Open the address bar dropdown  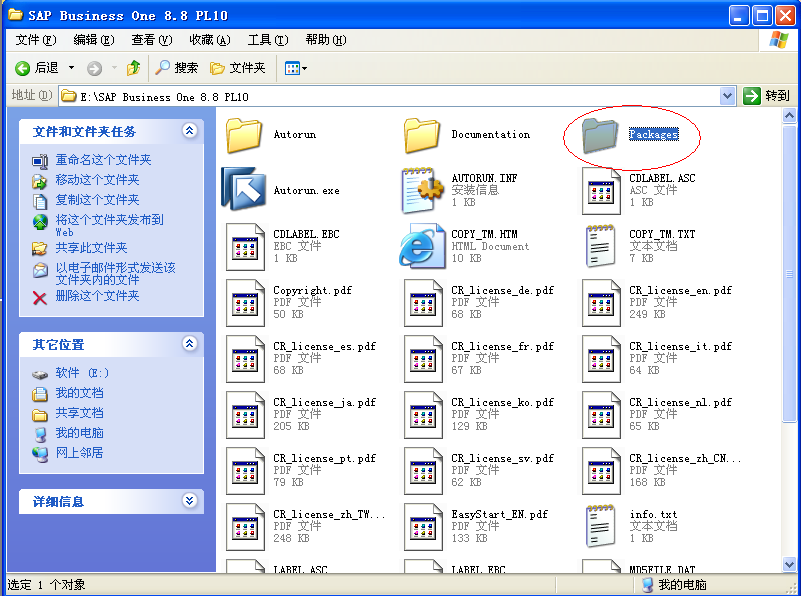[x=727, y=96]
